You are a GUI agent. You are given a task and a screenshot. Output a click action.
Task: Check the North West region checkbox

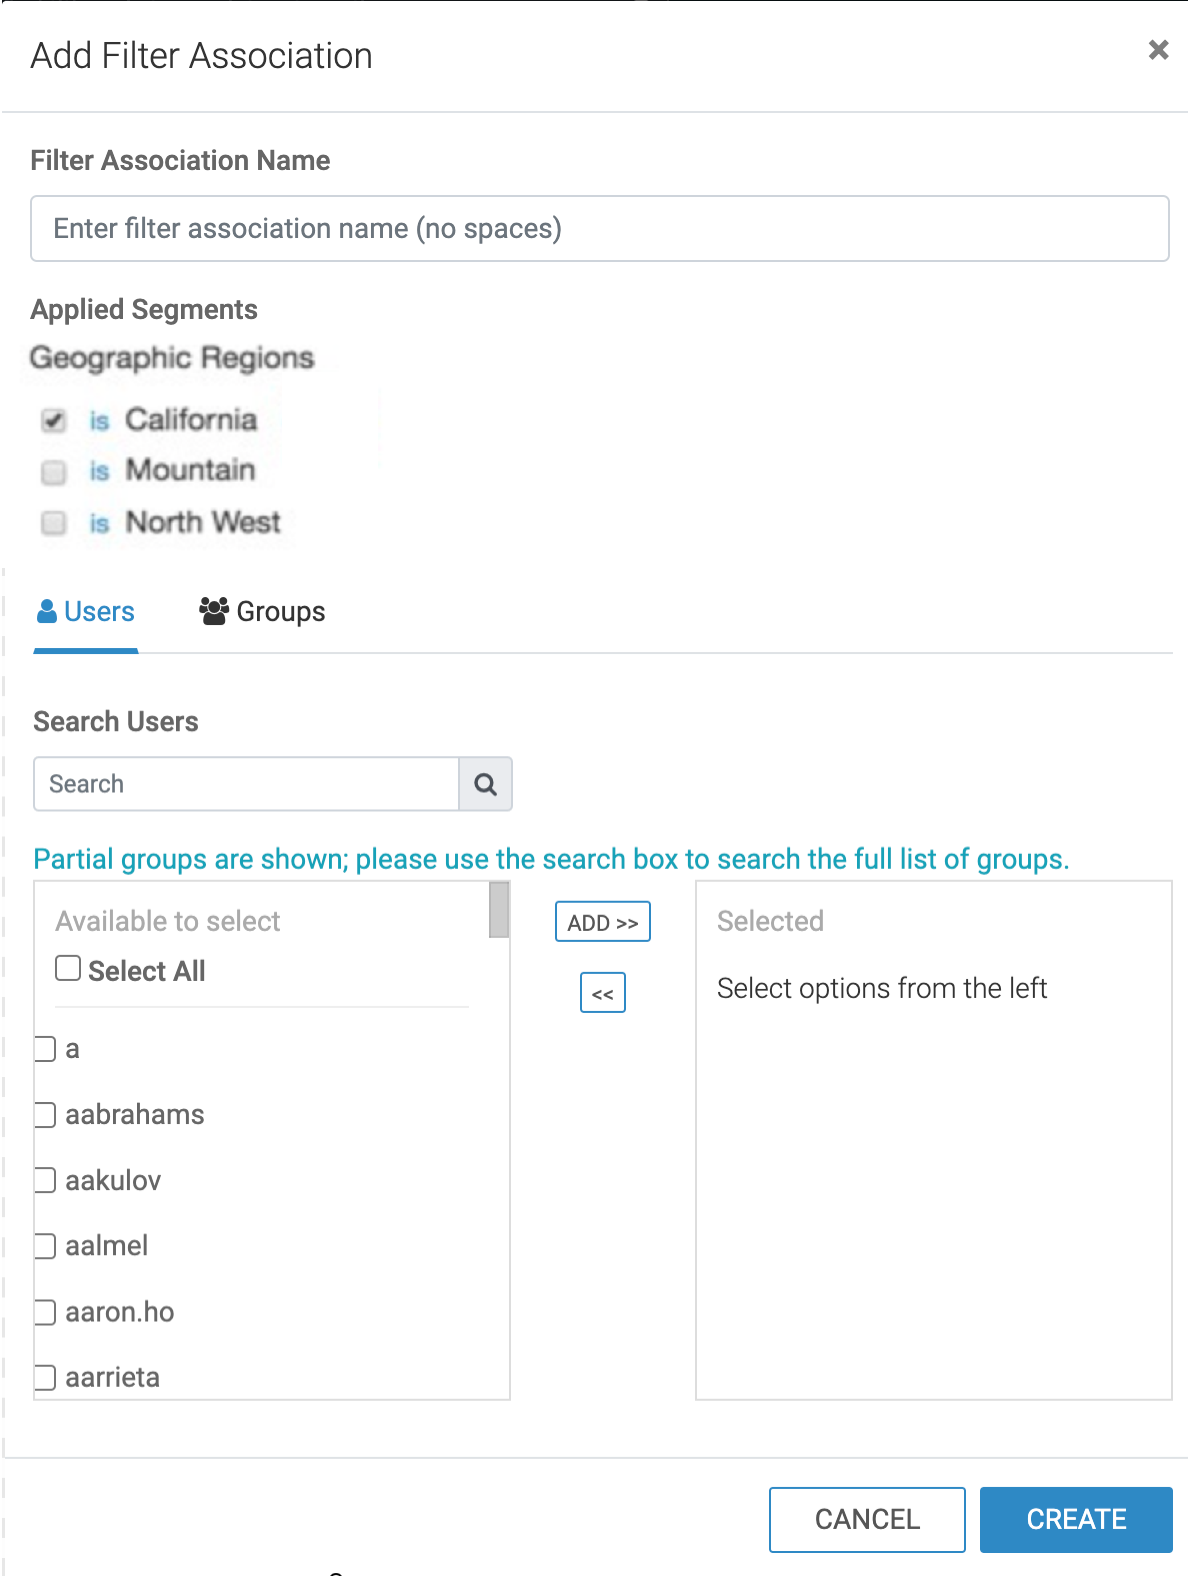click(x=54, y=523)
